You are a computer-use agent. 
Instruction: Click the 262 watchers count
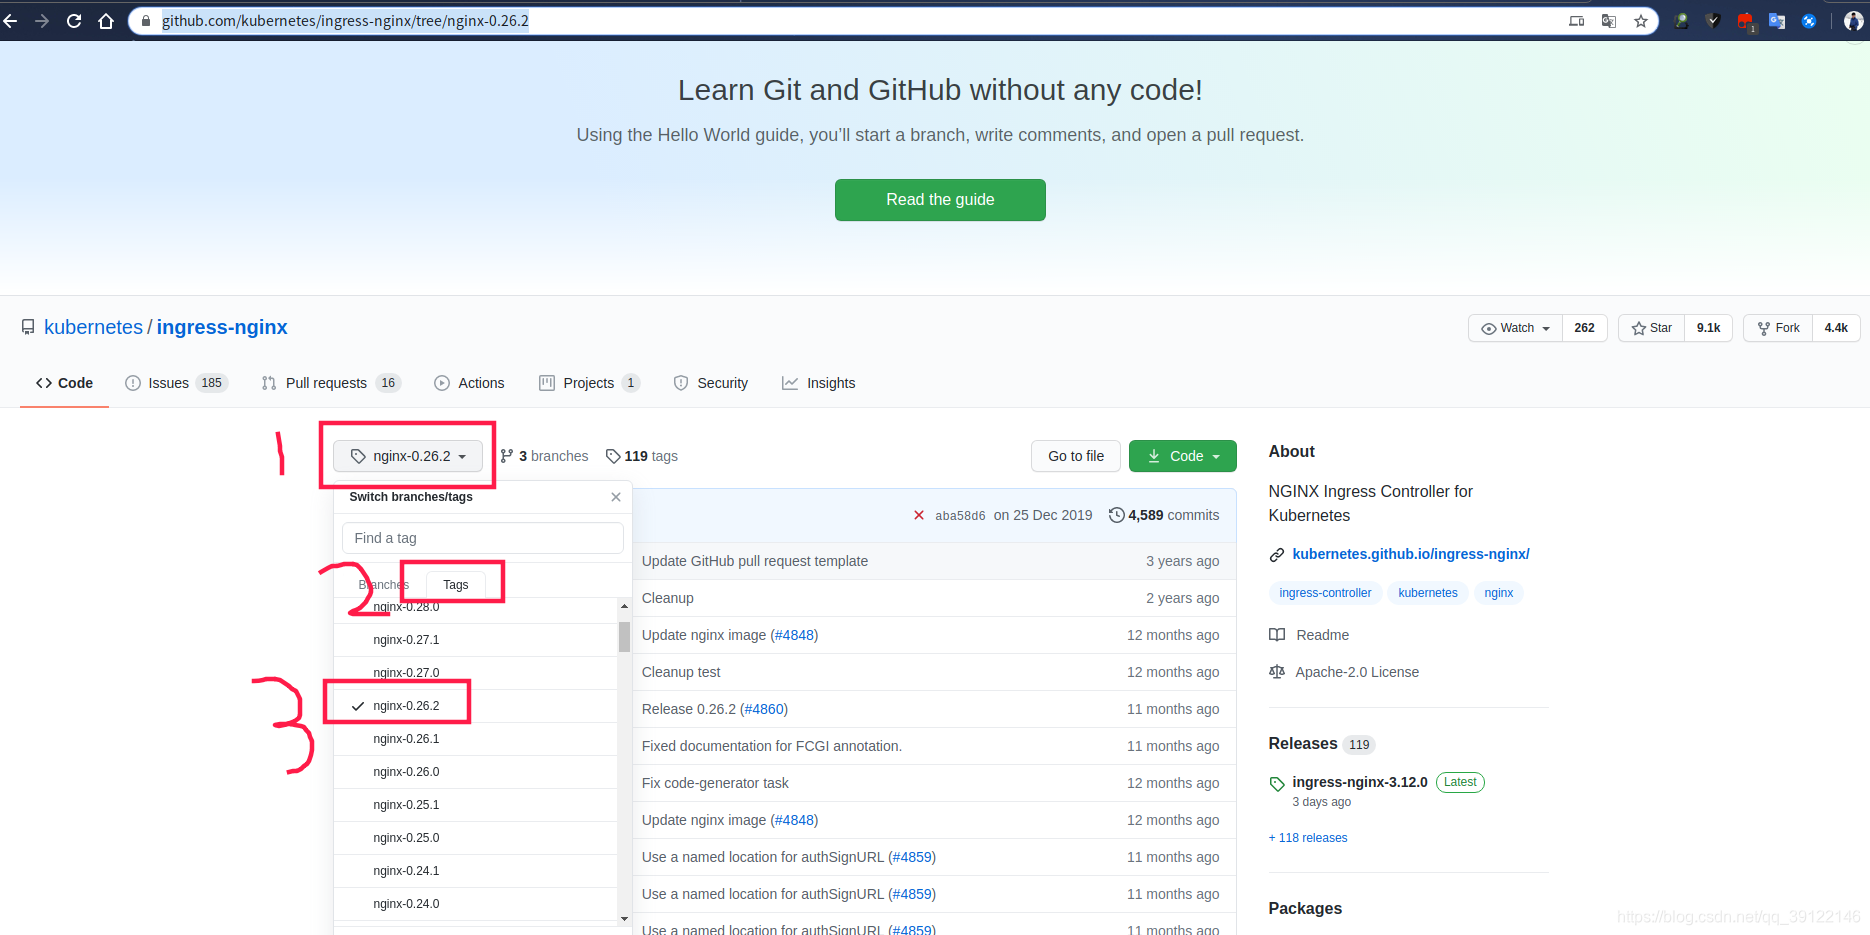pyautogui.click(x=1584, y=328)
